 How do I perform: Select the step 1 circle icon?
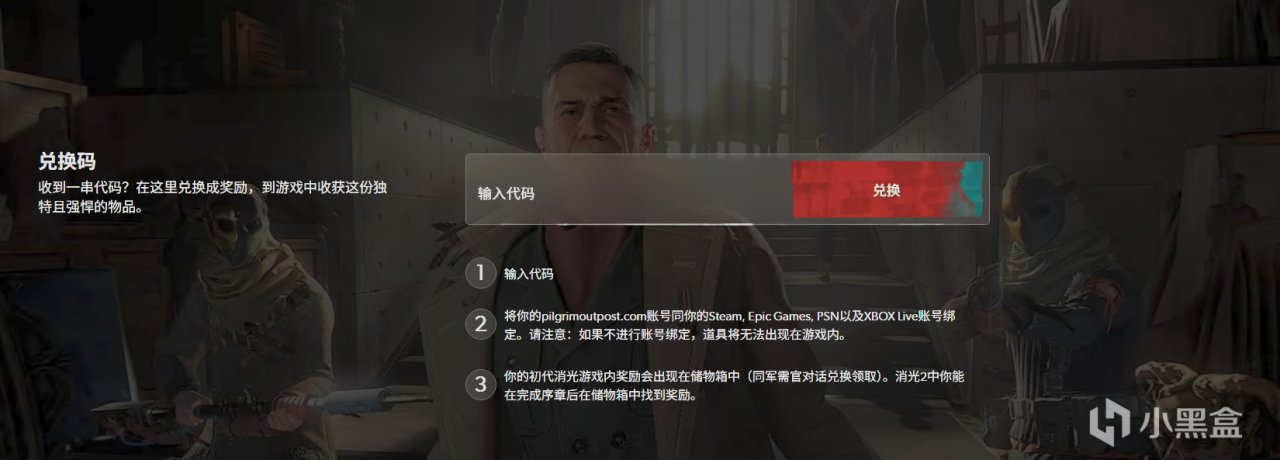481,273
